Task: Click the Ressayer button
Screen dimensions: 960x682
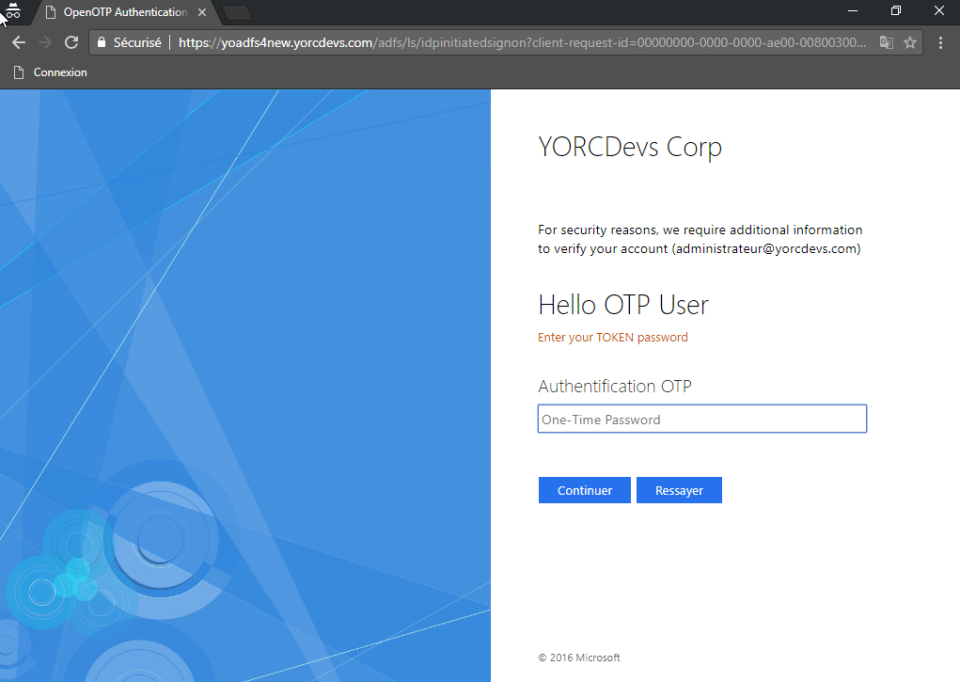Action: 679,490
